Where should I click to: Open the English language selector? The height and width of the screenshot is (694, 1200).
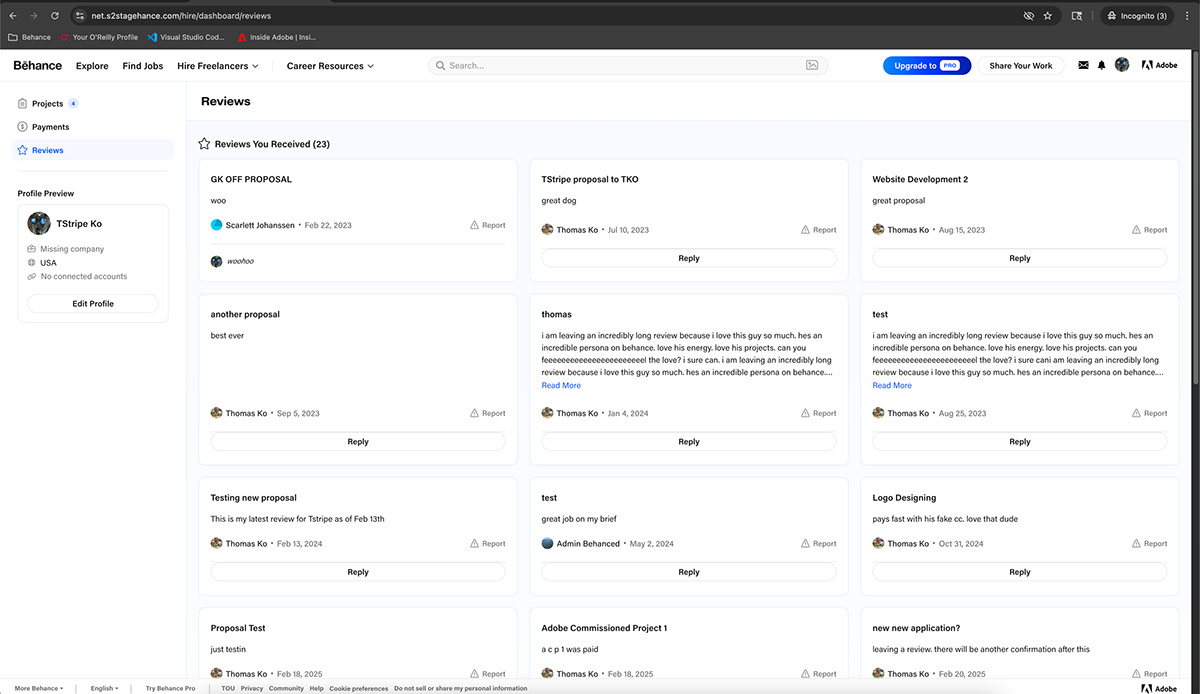click(x=104, y=688)
